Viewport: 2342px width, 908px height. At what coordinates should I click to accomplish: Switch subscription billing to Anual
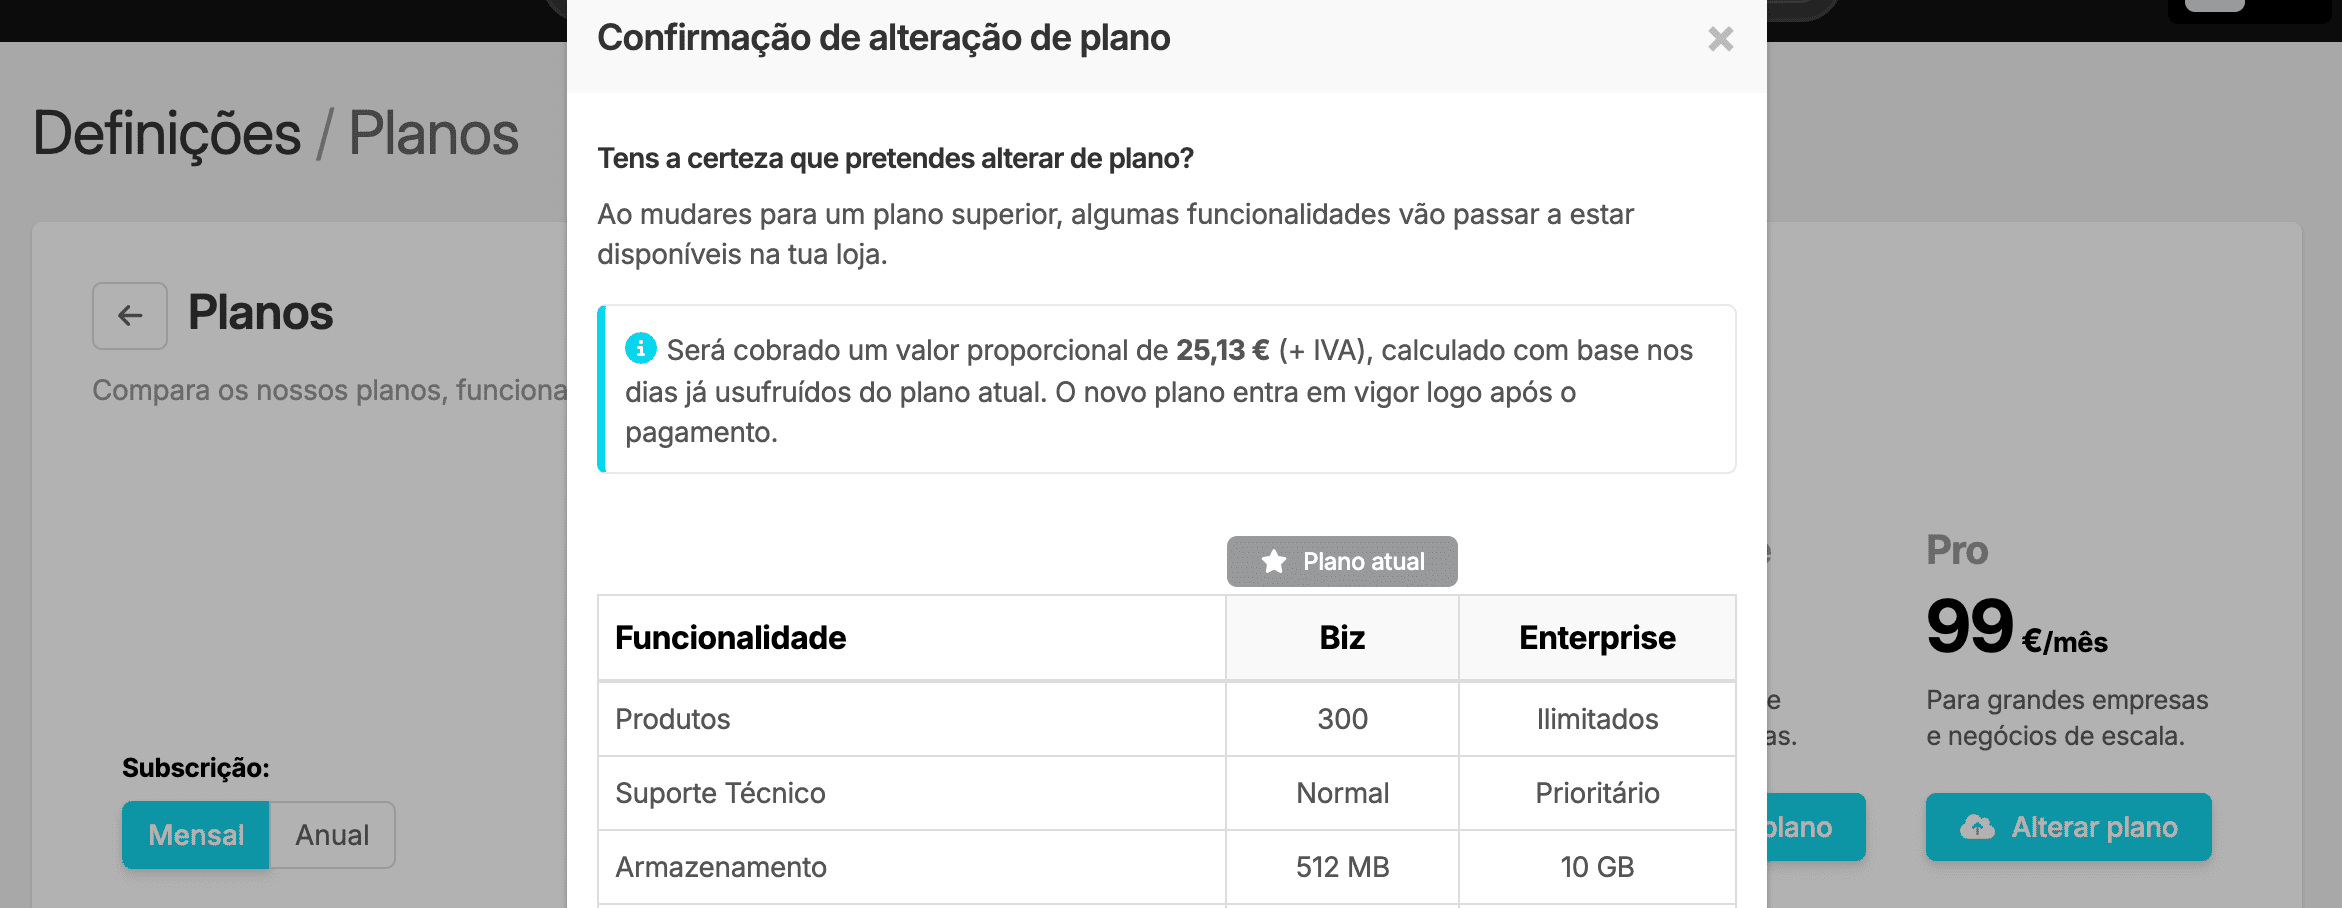332,835
